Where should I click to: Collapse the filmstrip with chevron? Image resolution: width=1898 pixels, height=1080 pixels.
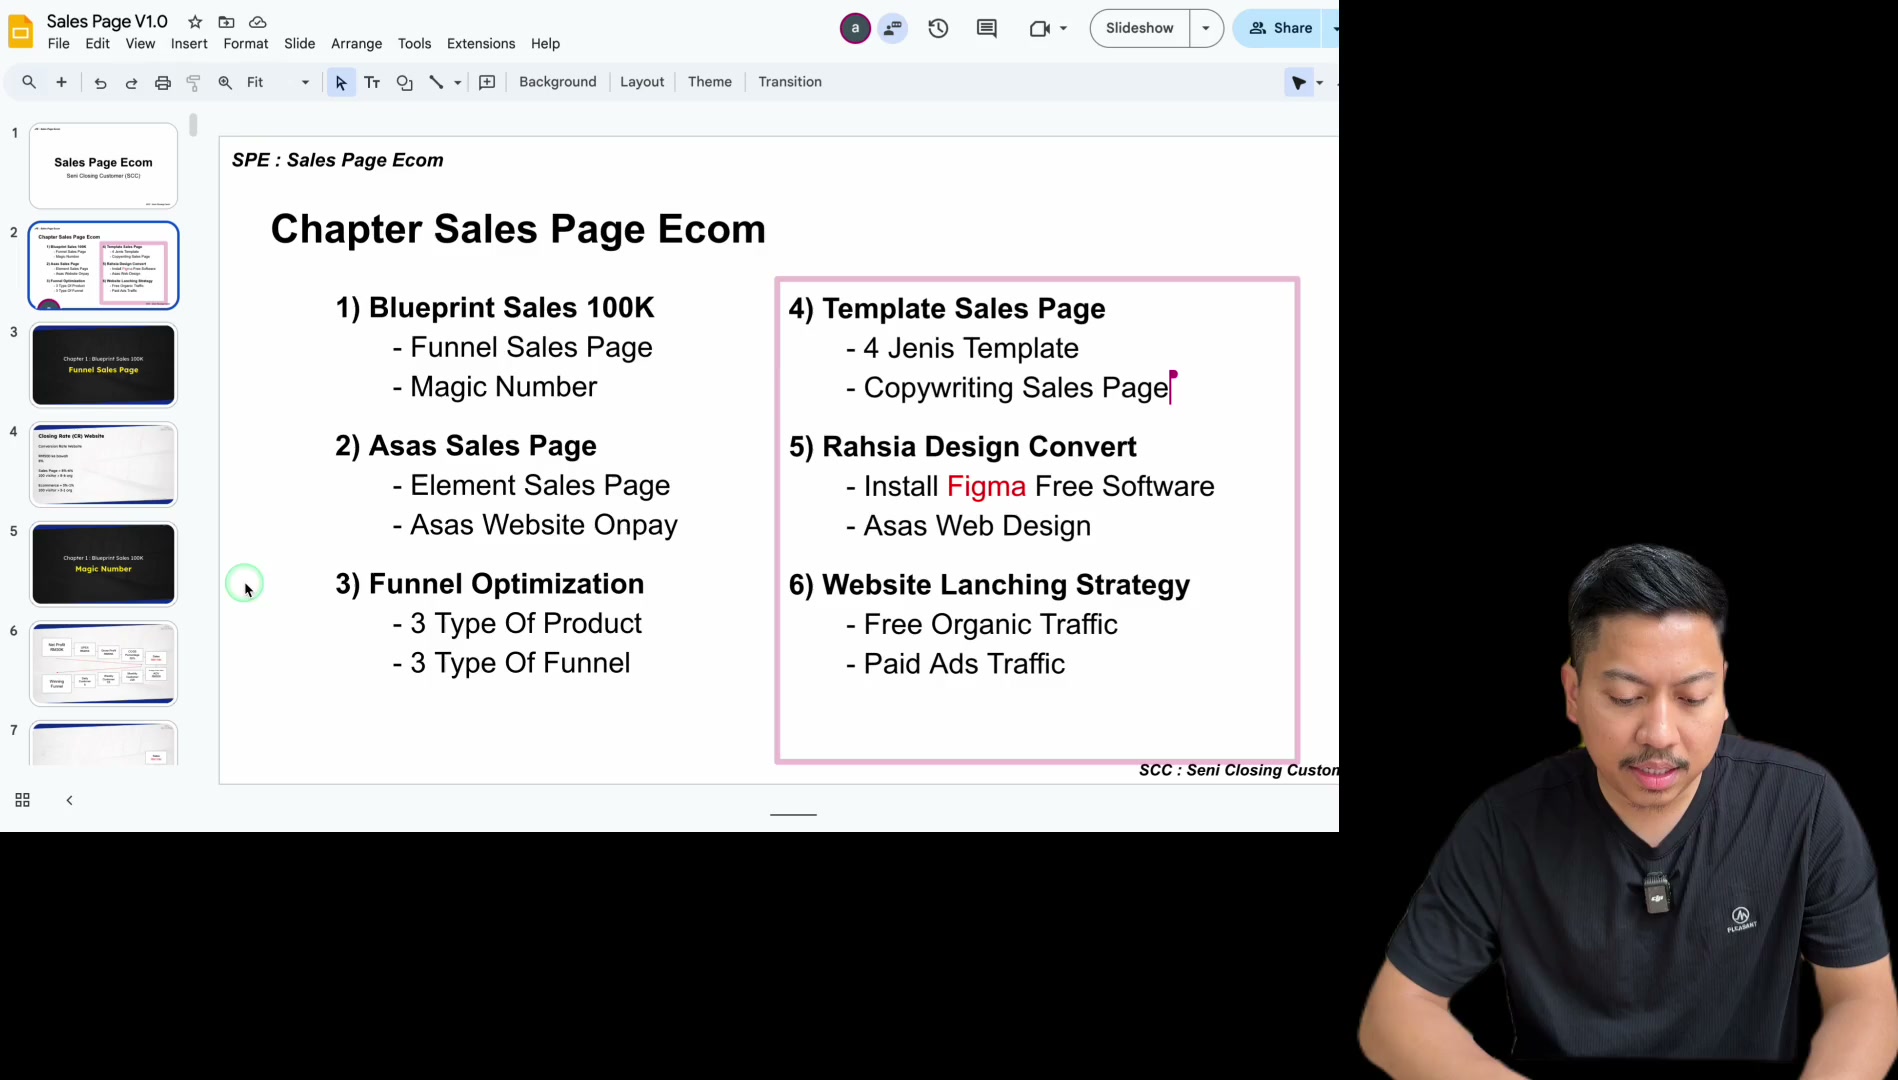pos(69,800)
